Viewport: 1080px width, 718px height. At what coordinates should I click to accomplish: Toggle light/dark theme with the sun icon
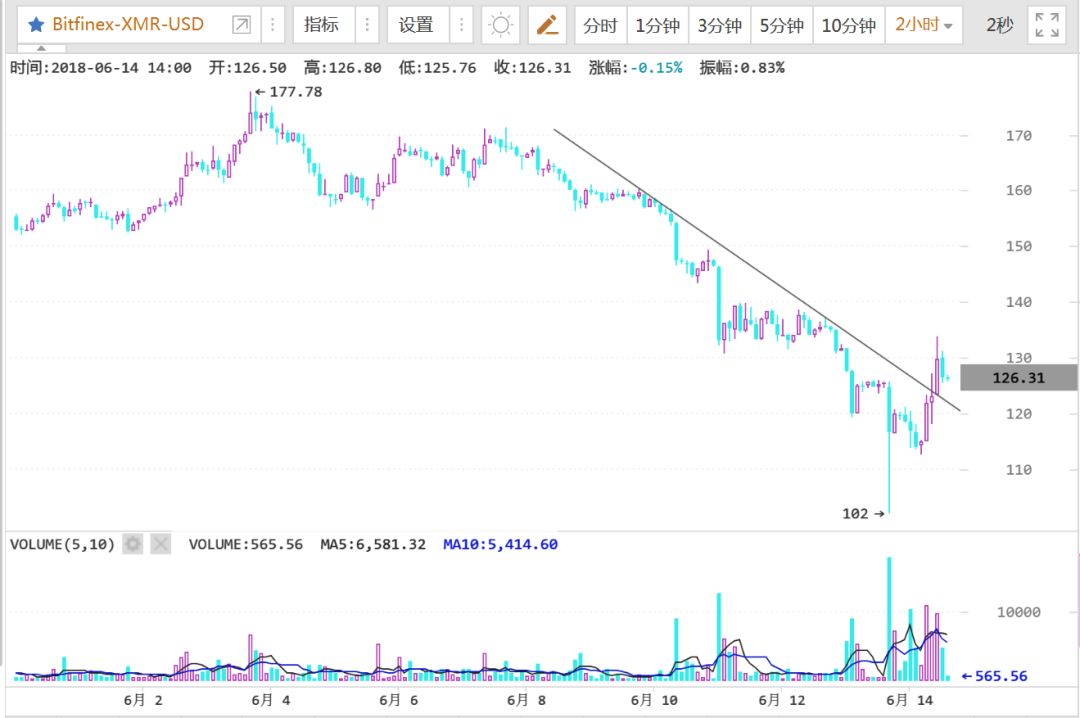click(501, 25)
